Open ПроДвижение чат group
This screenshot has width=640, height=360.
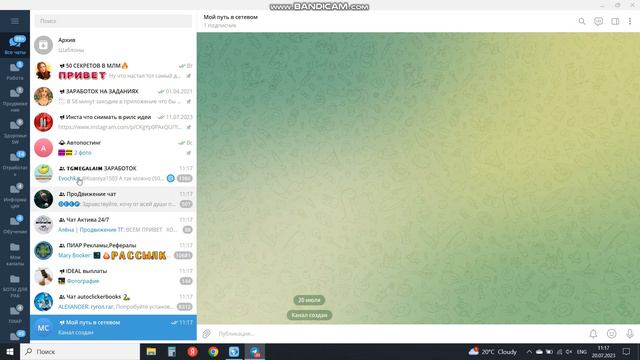coord(113,199)
